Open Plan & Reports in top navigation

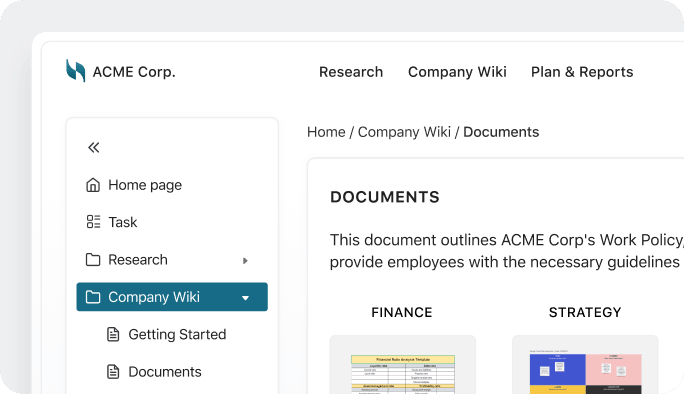[x=582, y=72]
